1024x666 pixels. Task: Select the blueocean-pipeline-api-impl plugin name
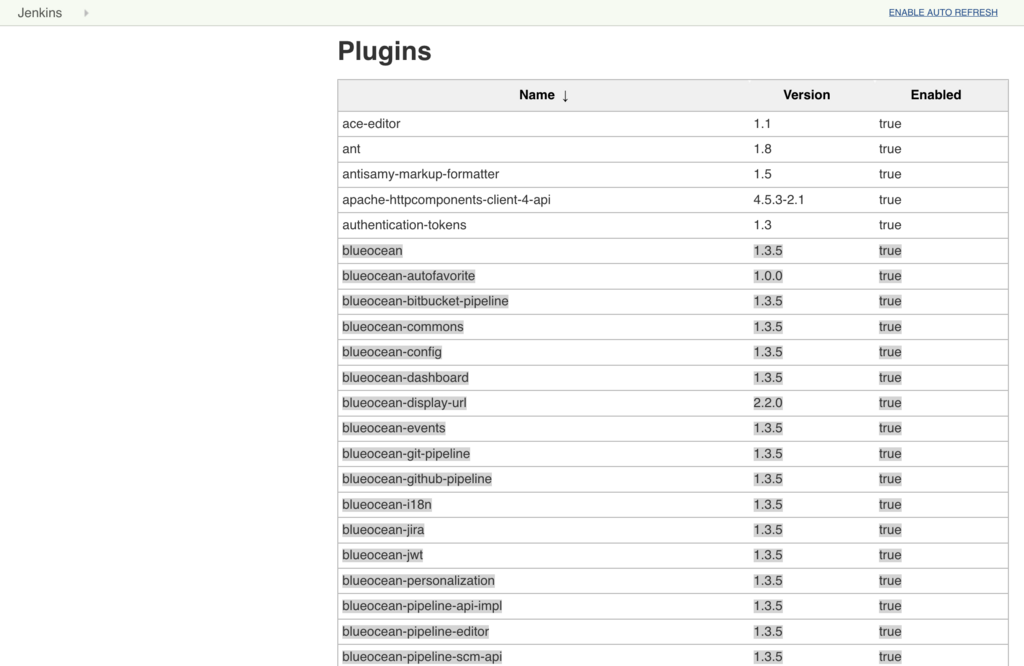point(422,606)
